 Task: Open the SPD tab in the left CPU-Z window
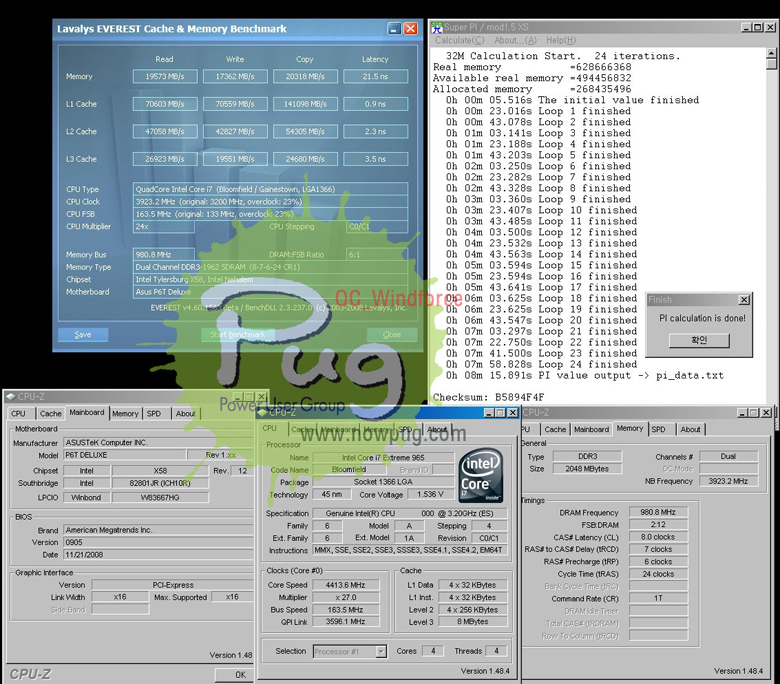(x=154, y=413)
